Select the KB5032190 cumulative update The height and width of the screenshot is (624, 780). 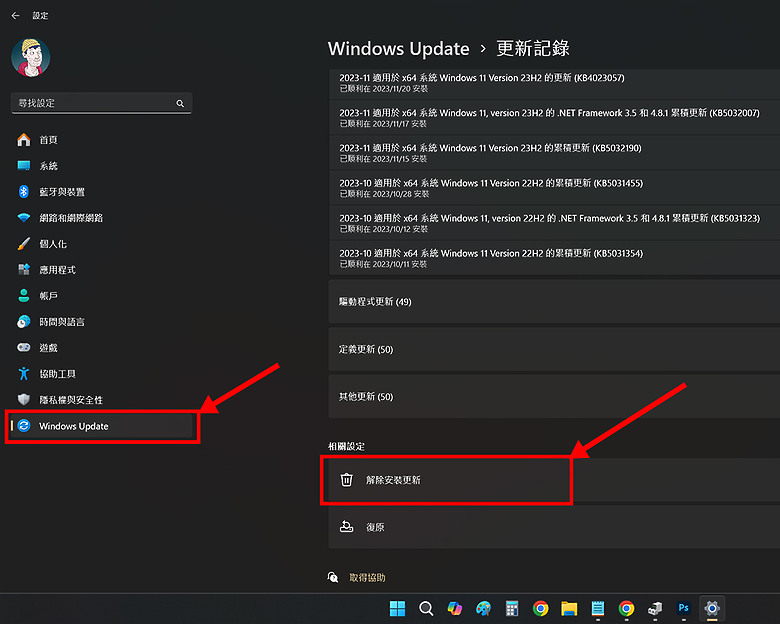tap(554, 153)
